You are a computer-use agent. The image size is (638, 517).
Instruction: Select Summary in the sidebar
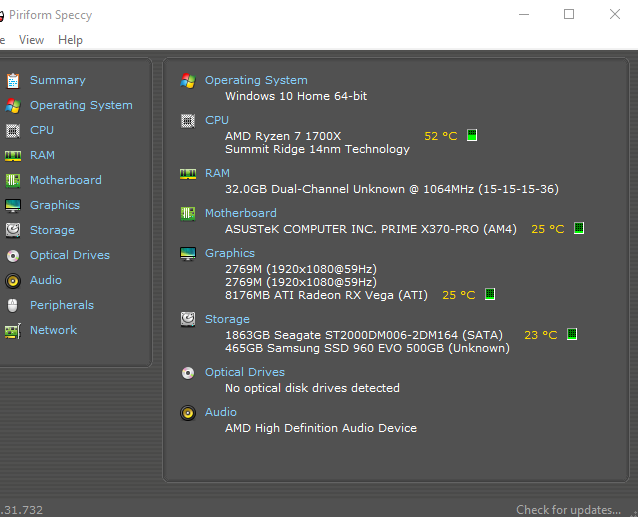(57, 80)
